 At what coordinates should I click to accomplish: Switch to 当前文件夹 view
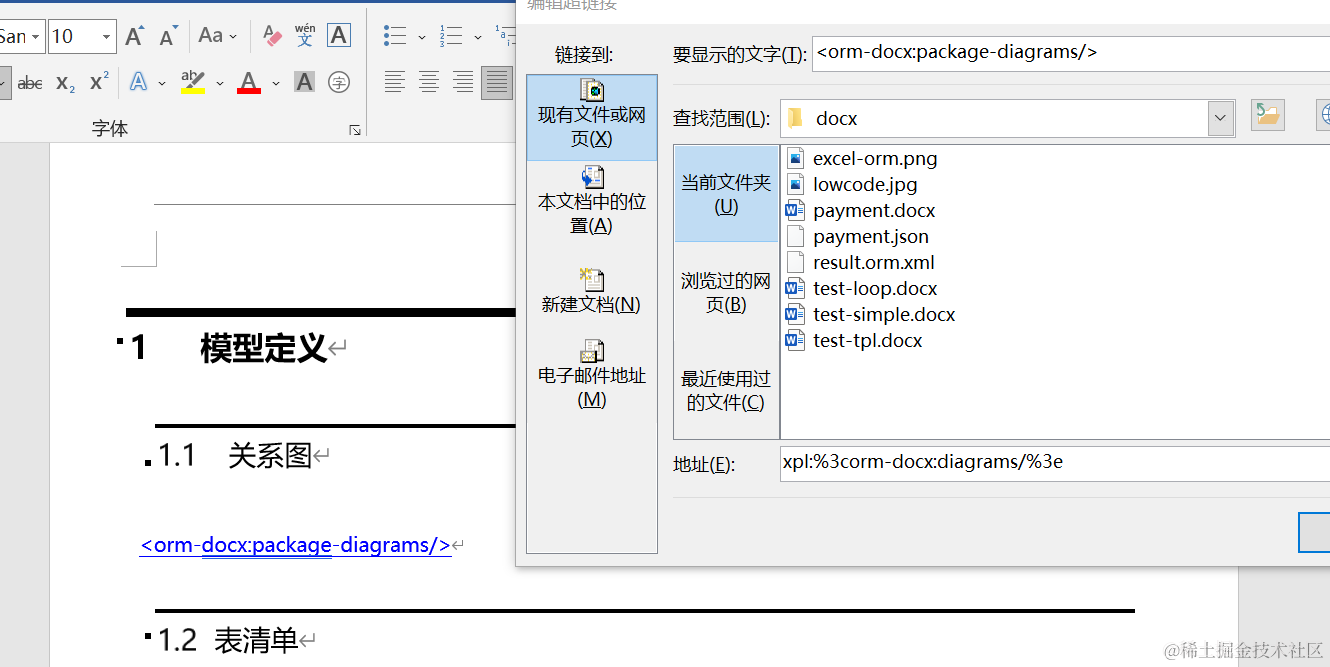[x=726, y=194]
